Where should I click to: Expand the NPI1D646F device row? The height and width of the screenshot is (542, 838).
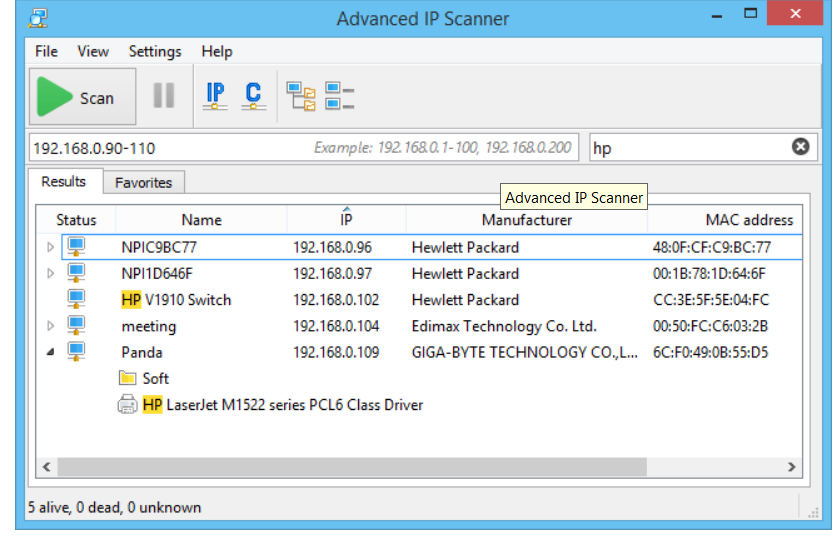pyautogui.click(x=51, y=273)
